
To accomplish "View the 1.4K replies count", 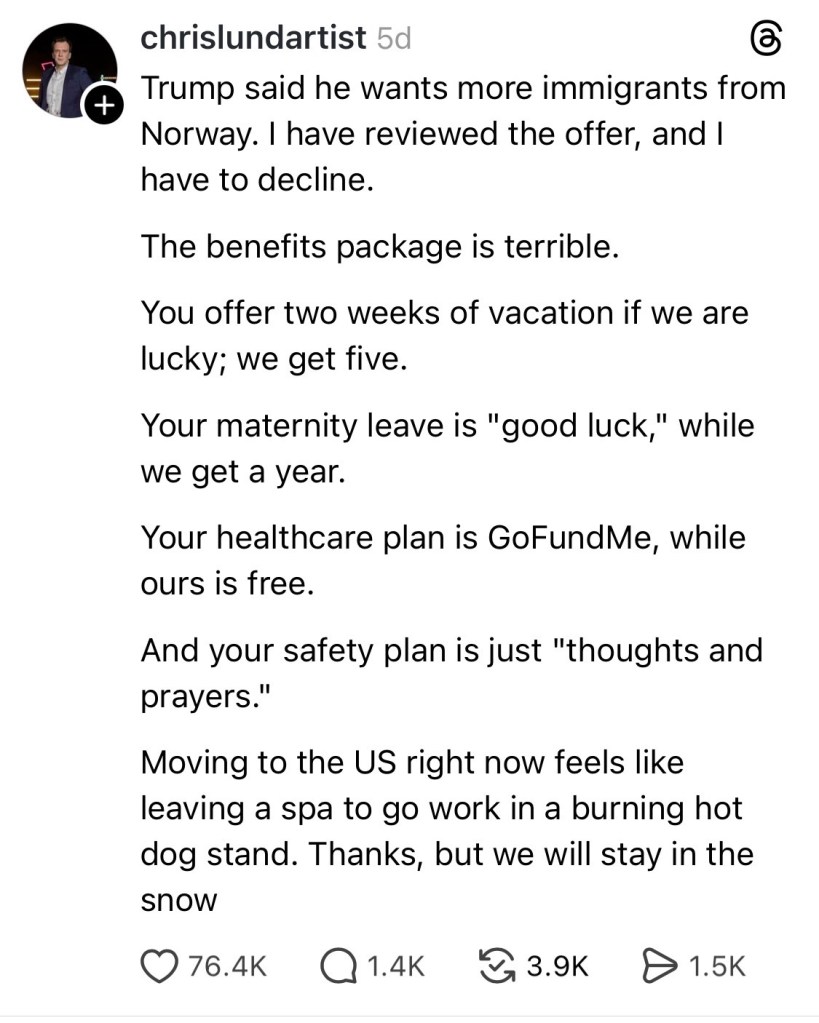I will click(395, 966).
